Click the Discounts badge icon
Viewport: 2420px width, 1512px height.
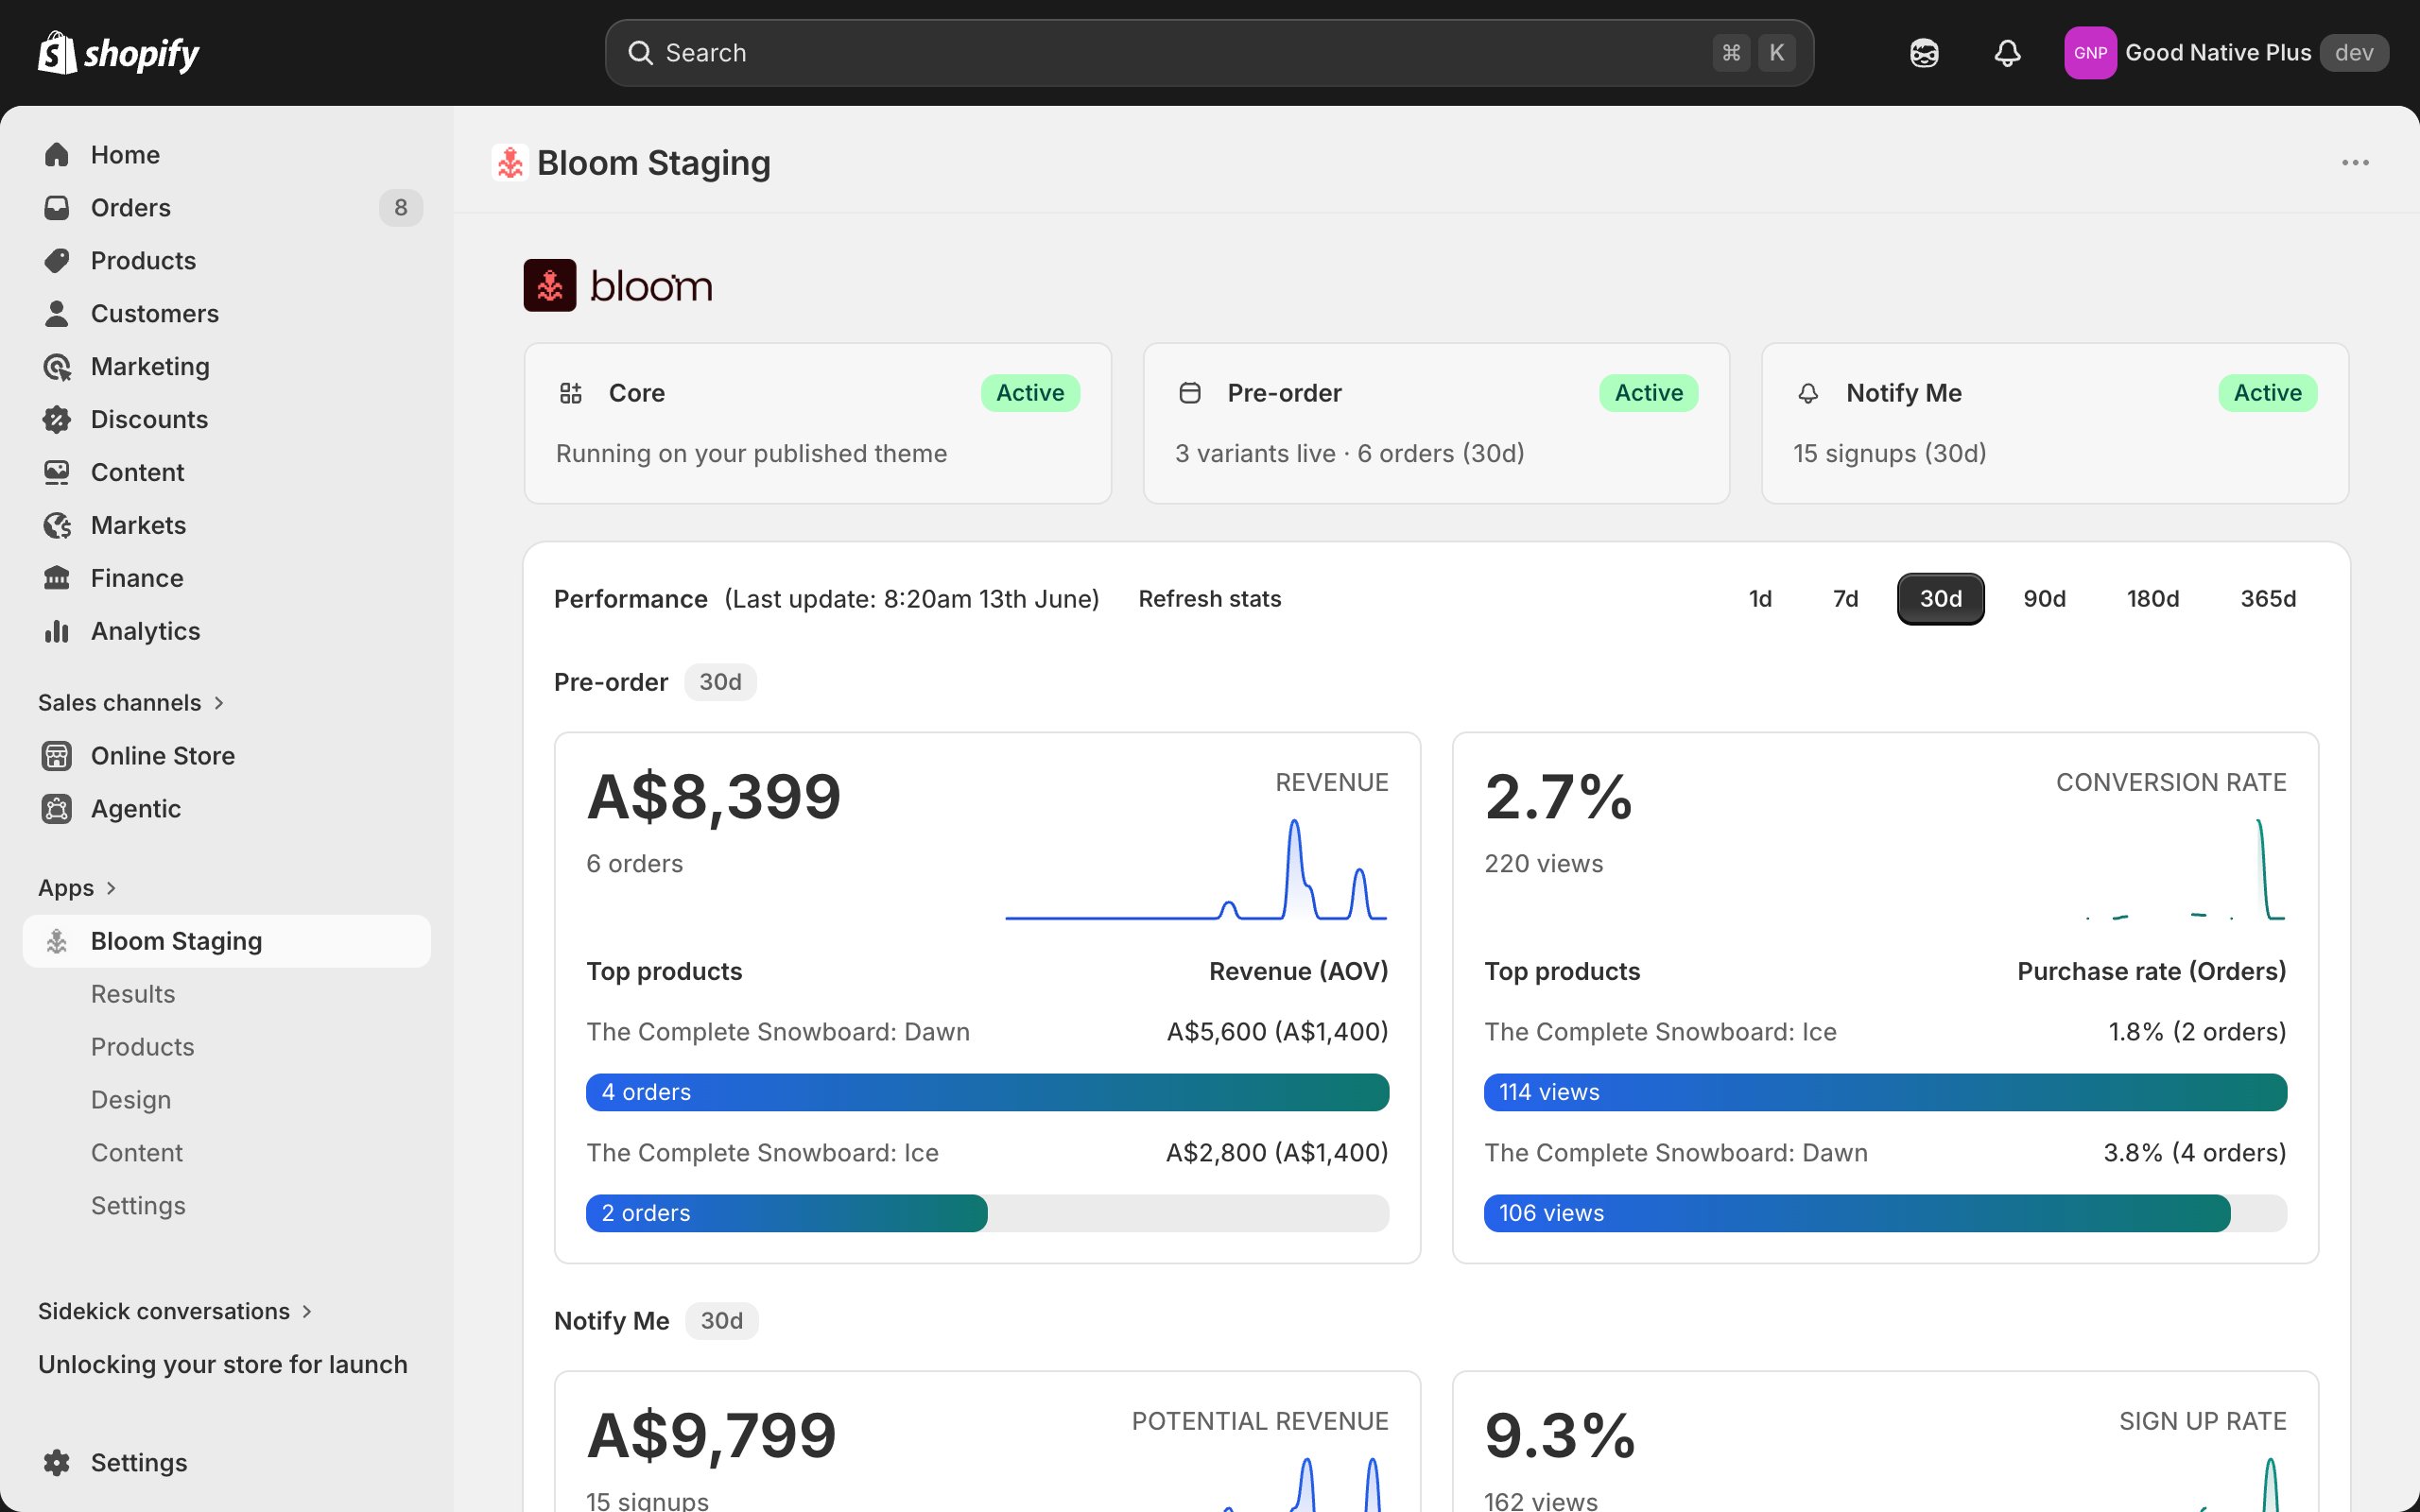pos(57,420)
